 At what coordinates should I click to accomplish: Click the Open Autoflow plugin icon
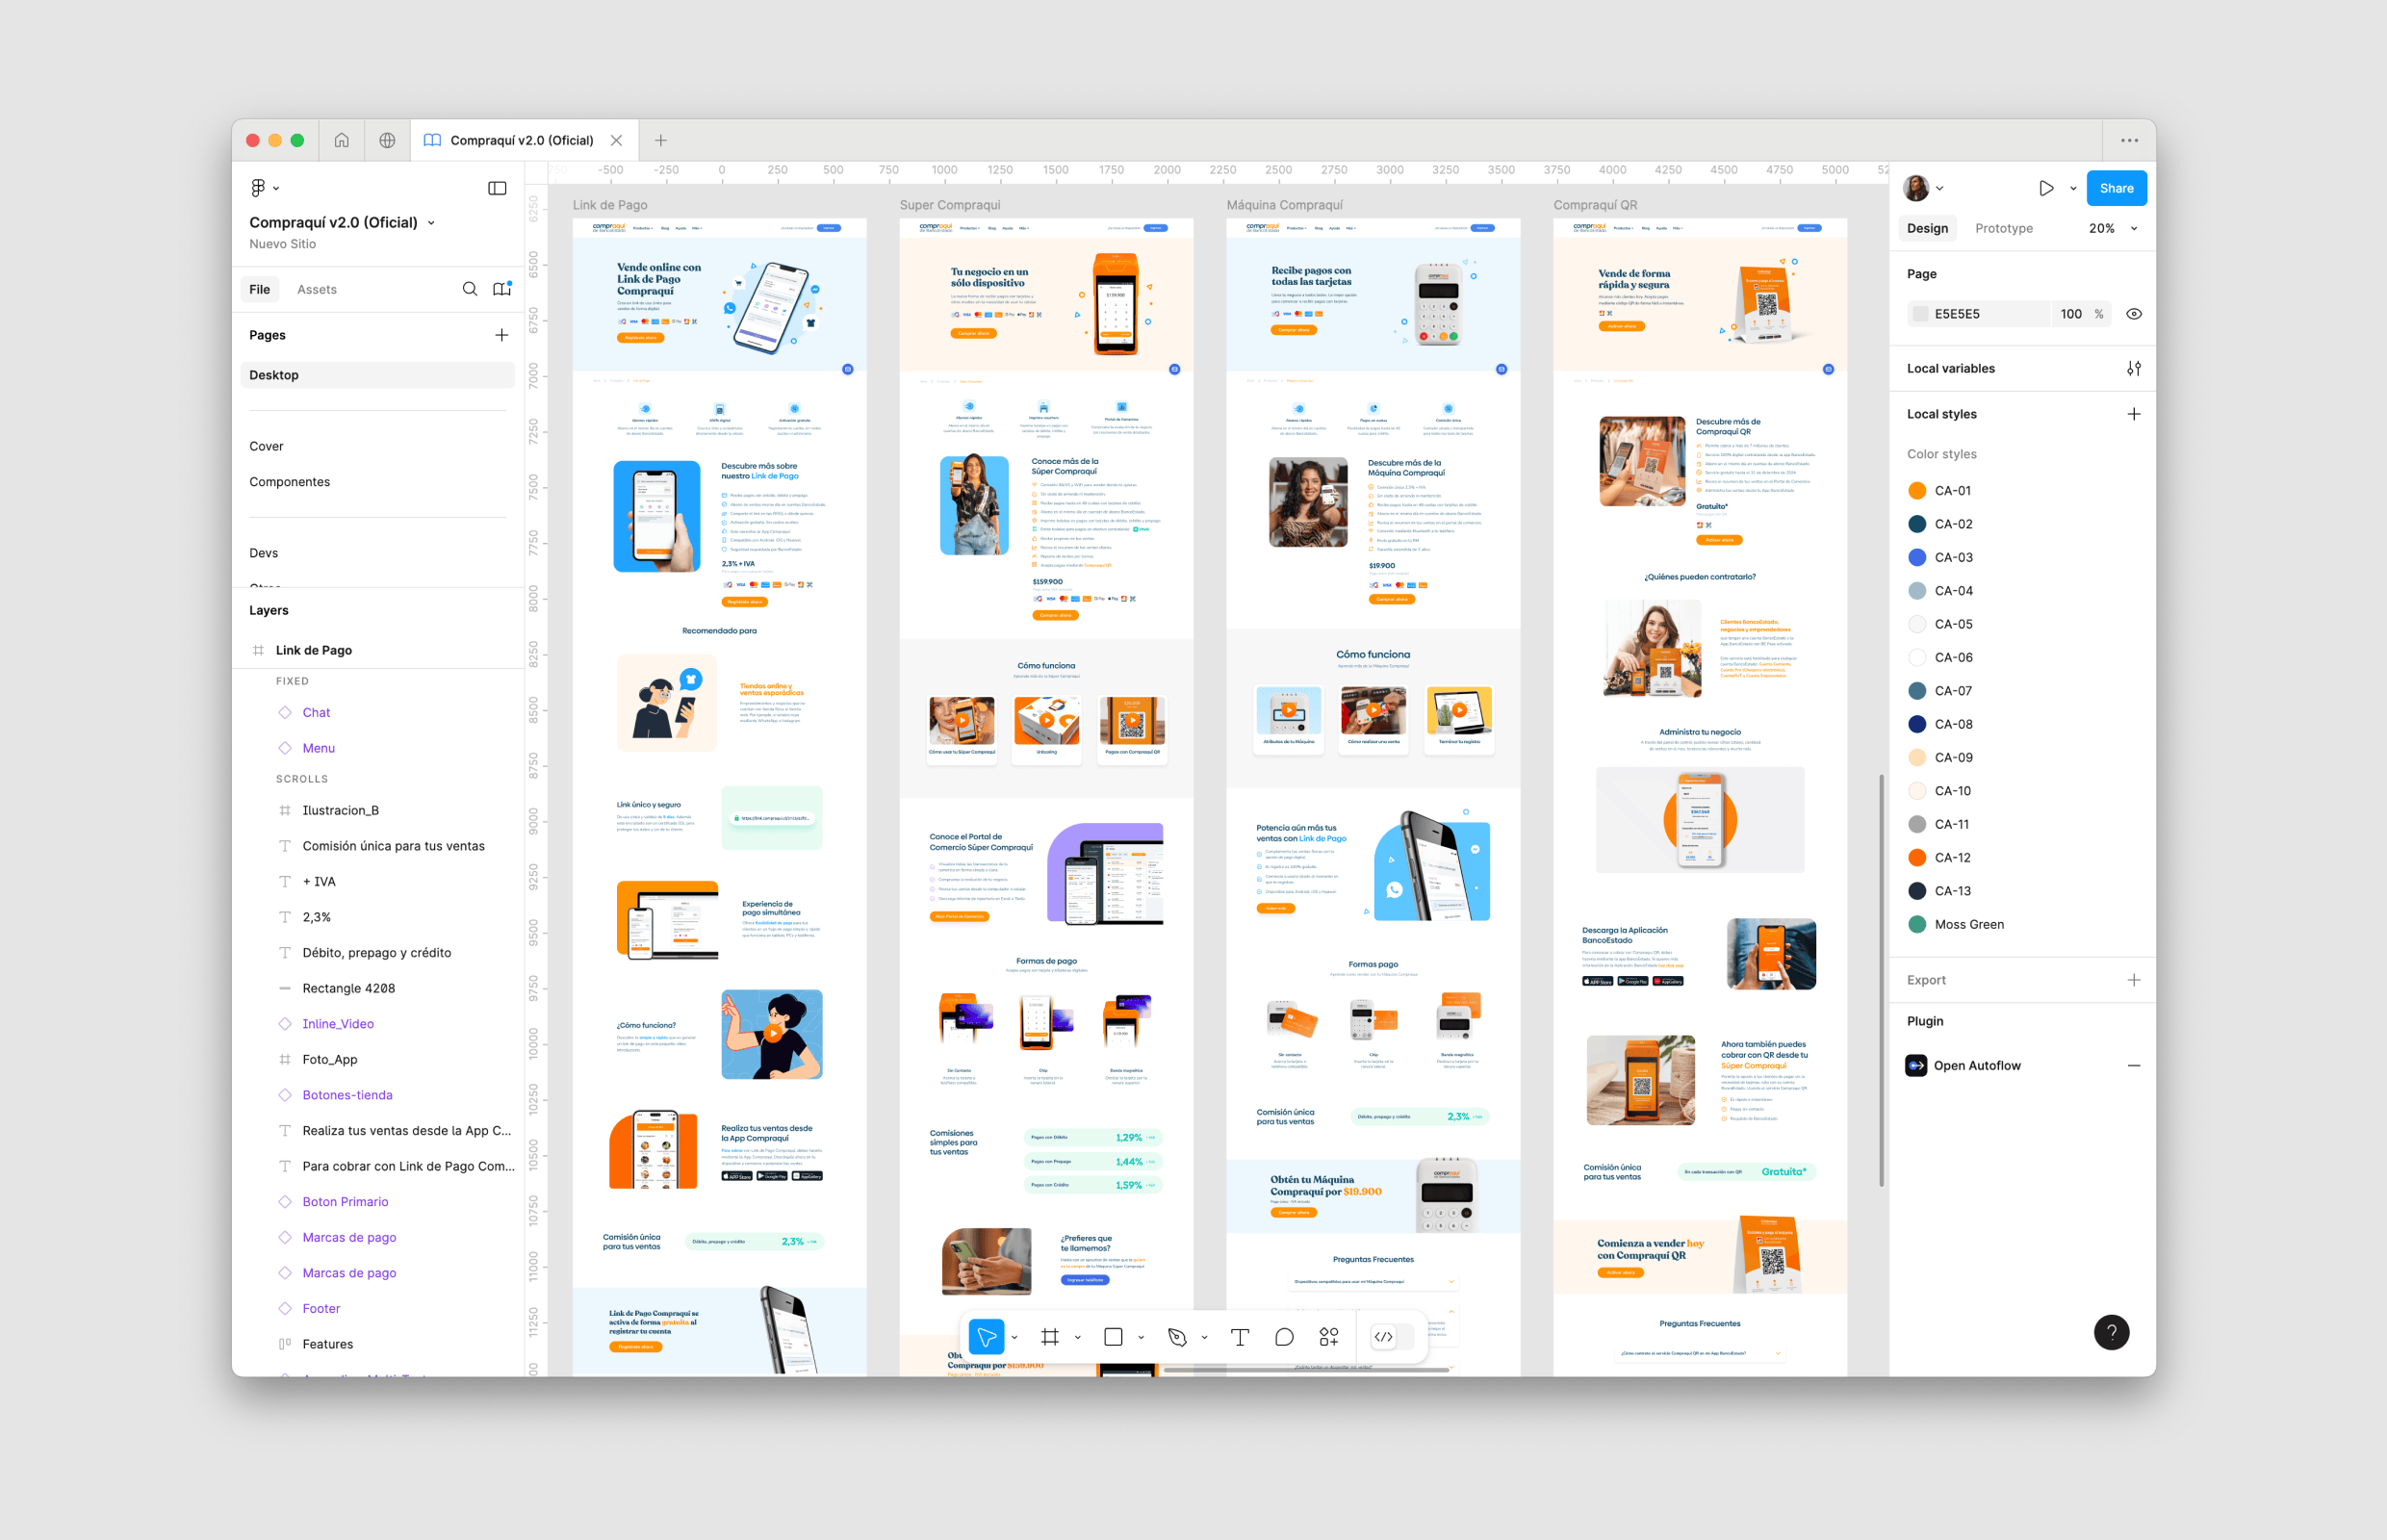tap(1916, 1066)
